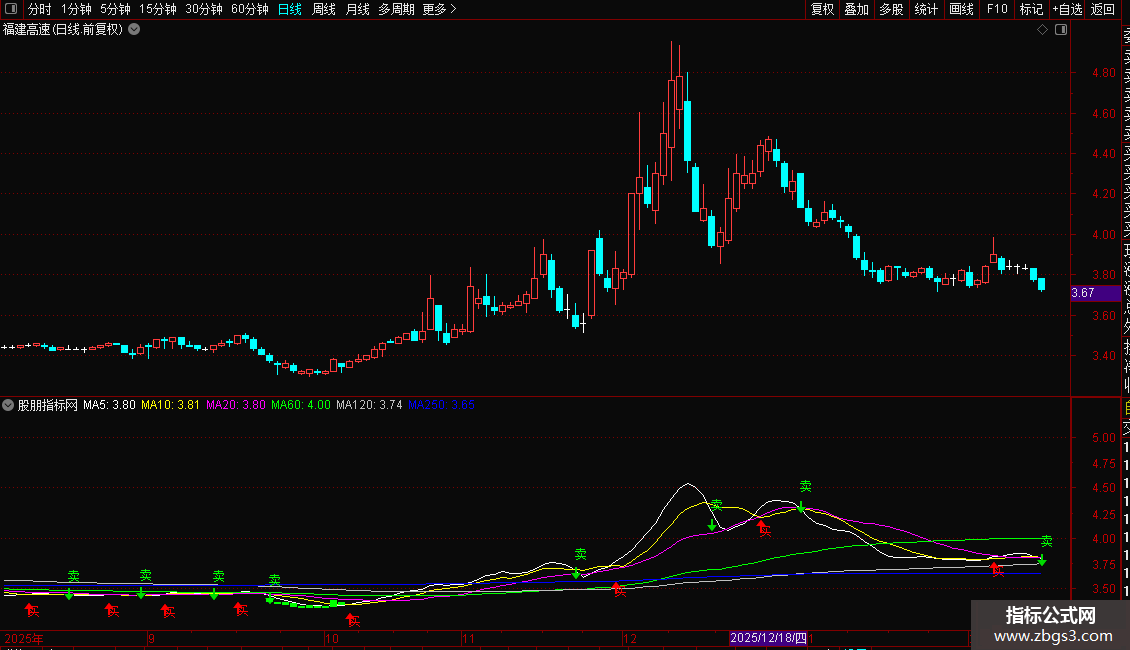Image resolution: width=1130 pixels, height=650 pixels.
Task: Click the 叠加 overlay button
Action: (857, 9)
